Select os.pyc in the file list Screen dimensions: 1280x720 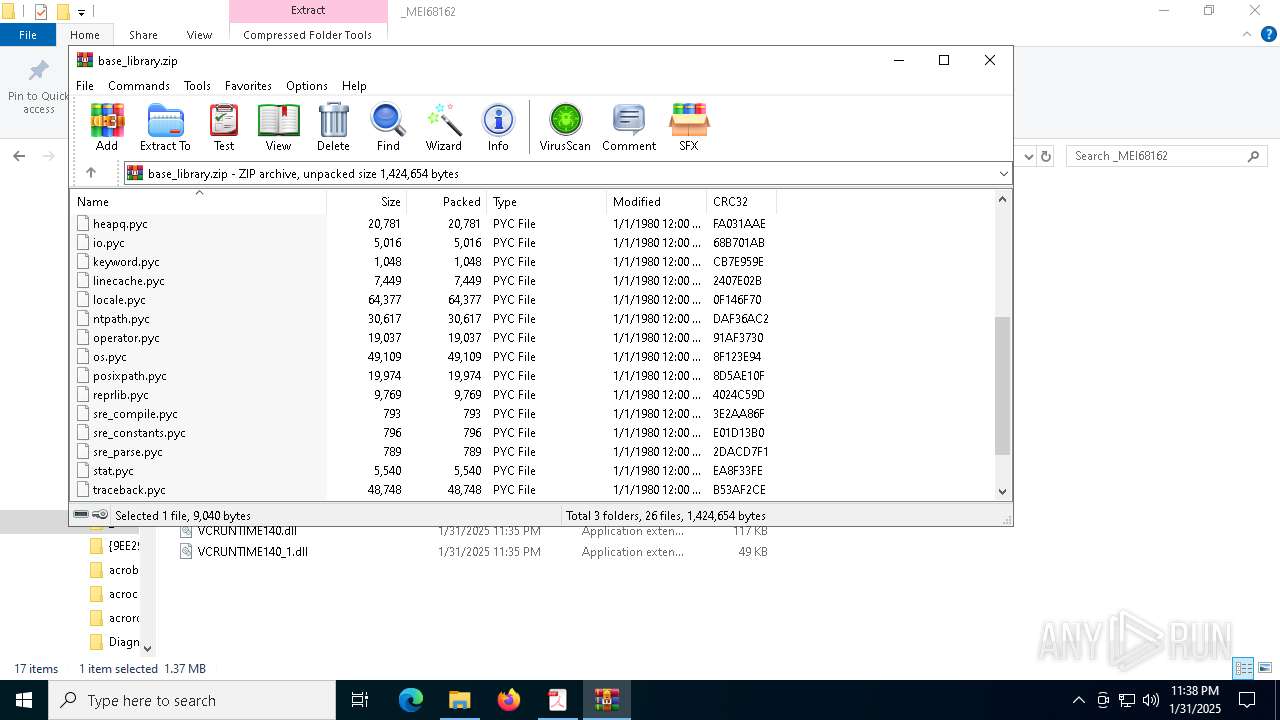coord(110,357)
